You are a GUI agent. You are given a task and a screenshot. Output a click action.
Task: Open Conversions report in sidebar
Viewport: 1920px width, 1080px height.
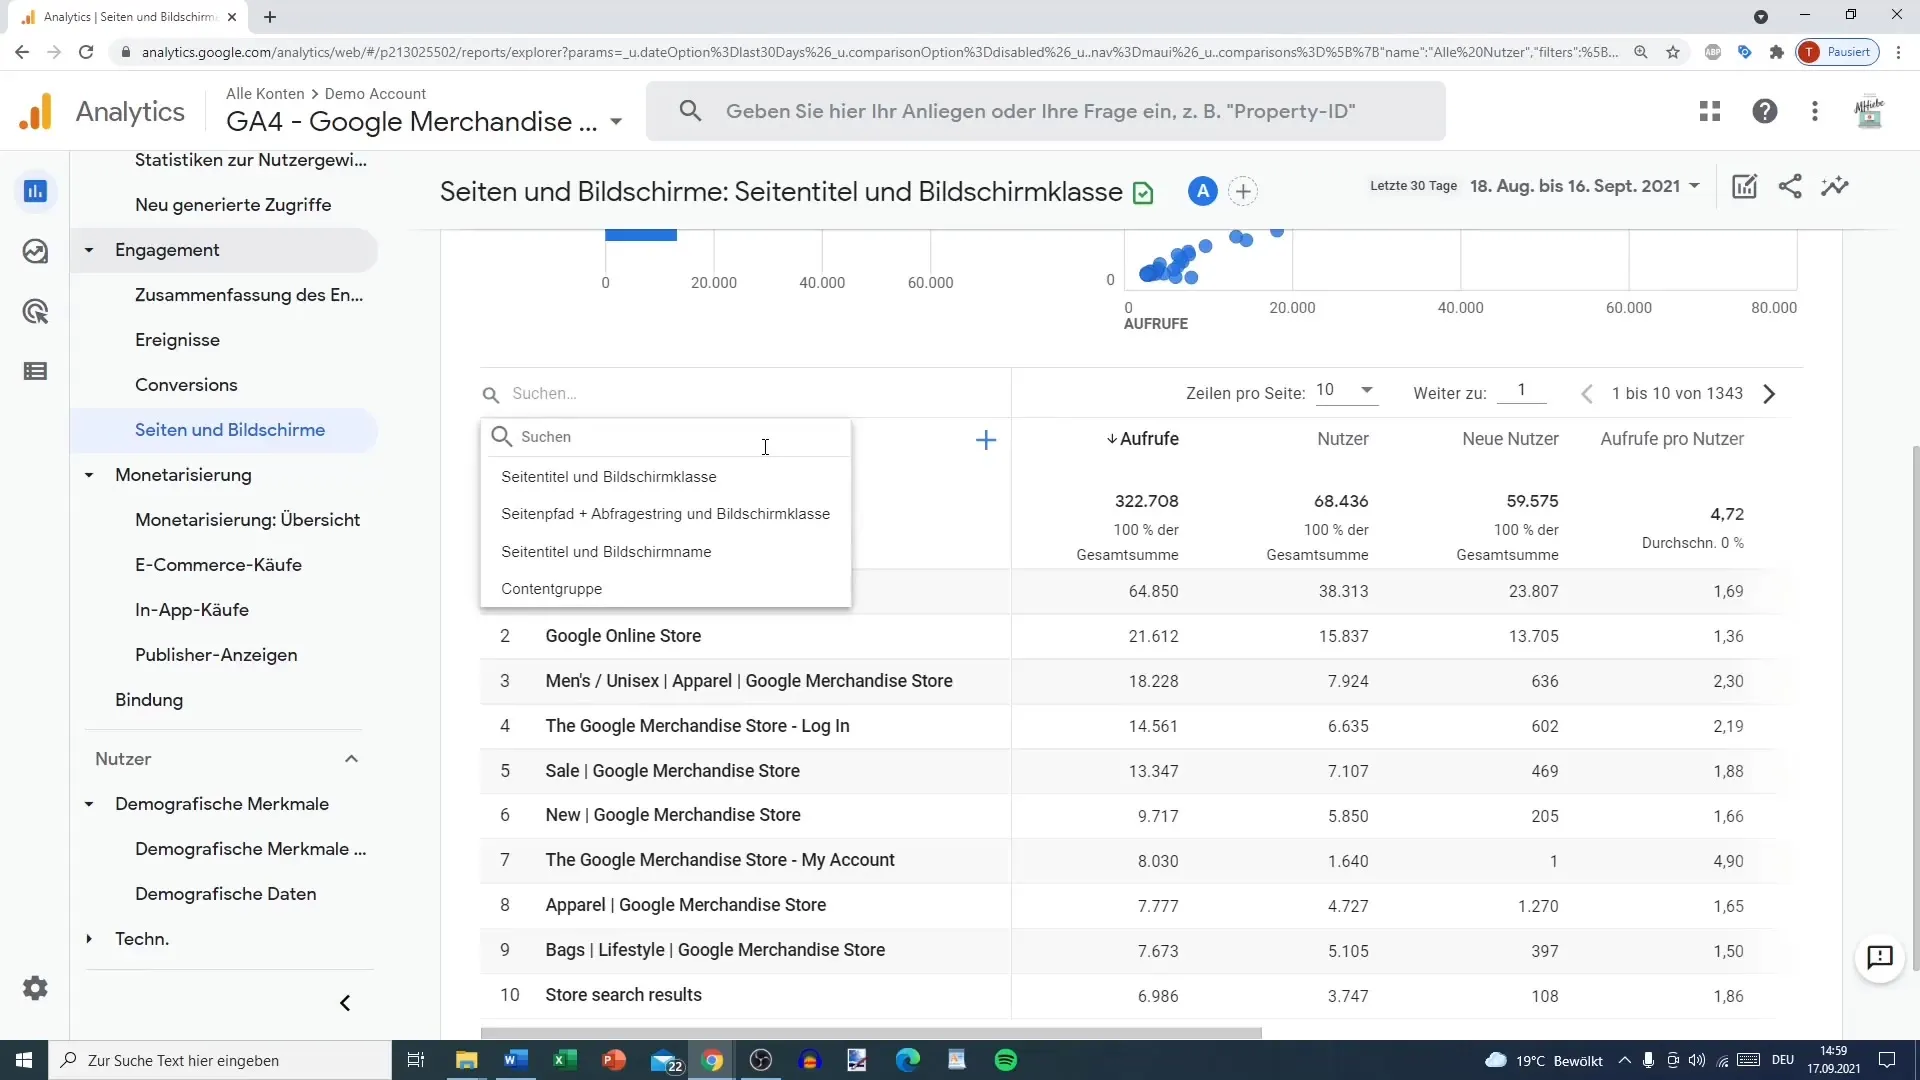pos(186,385)
